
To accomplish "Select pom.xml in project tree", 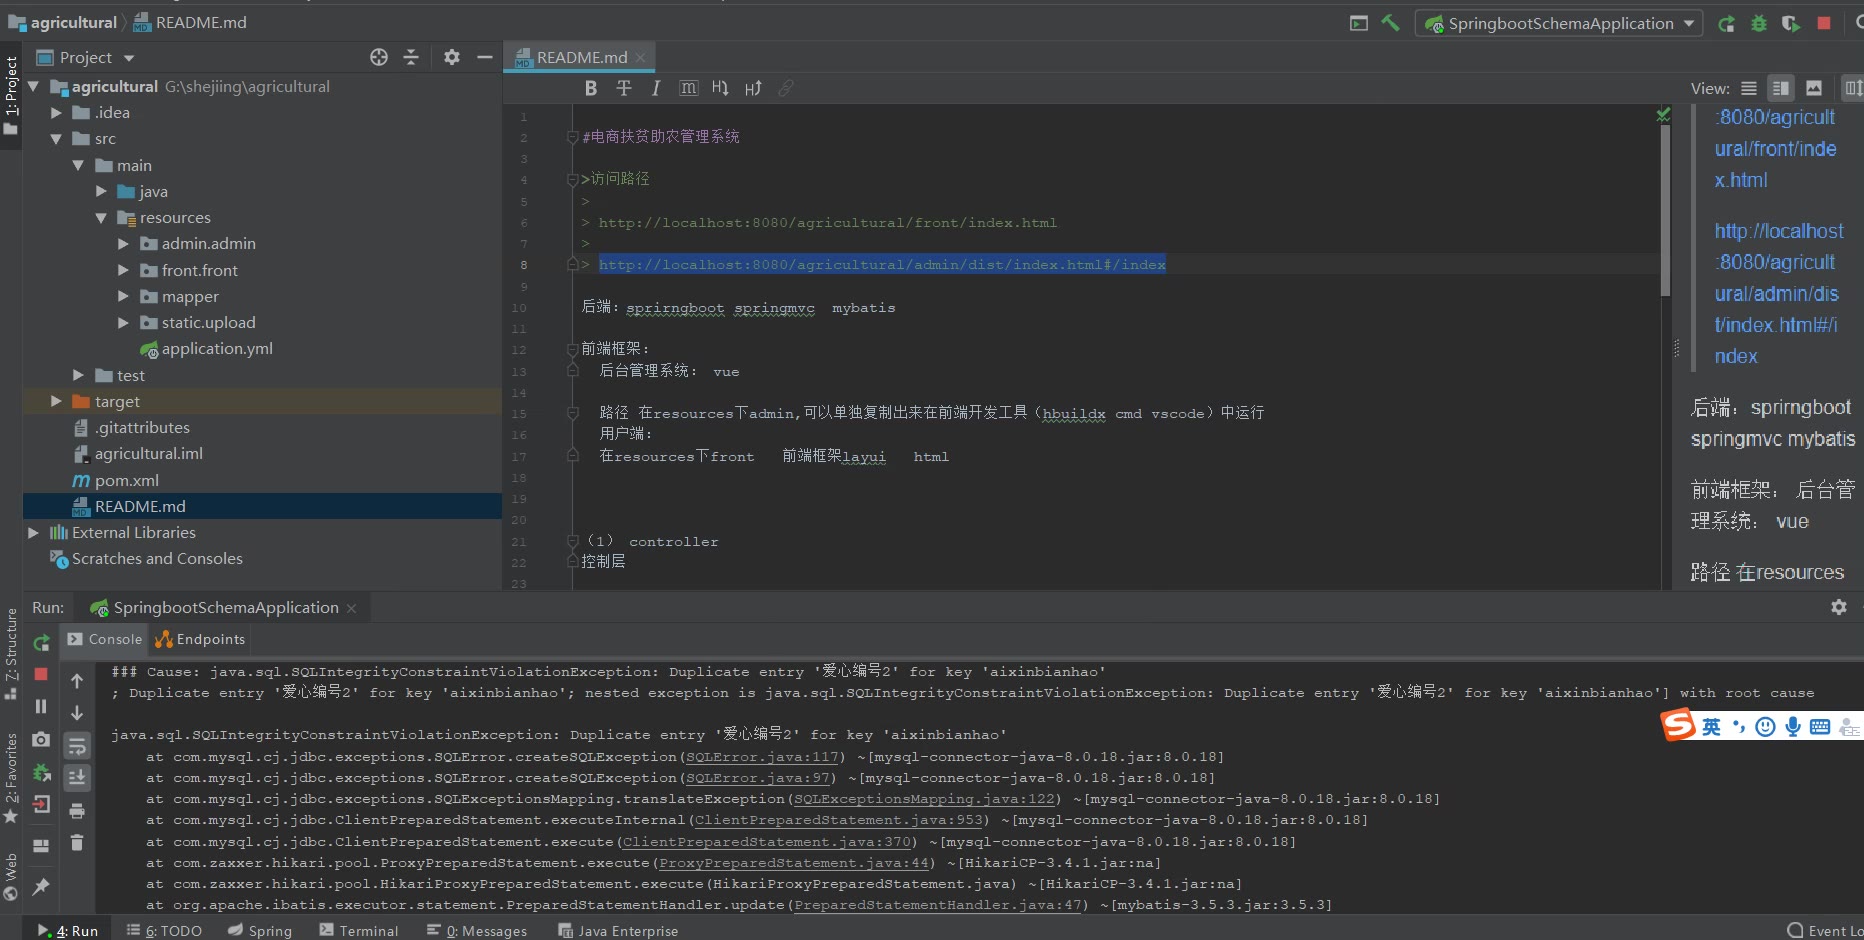I will click(126, 480).
